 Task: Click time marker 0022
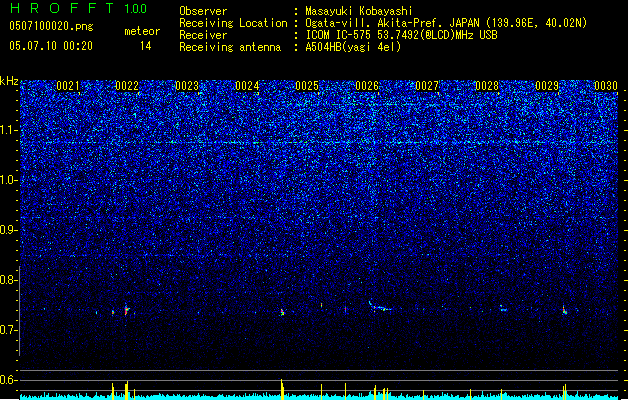127,86
